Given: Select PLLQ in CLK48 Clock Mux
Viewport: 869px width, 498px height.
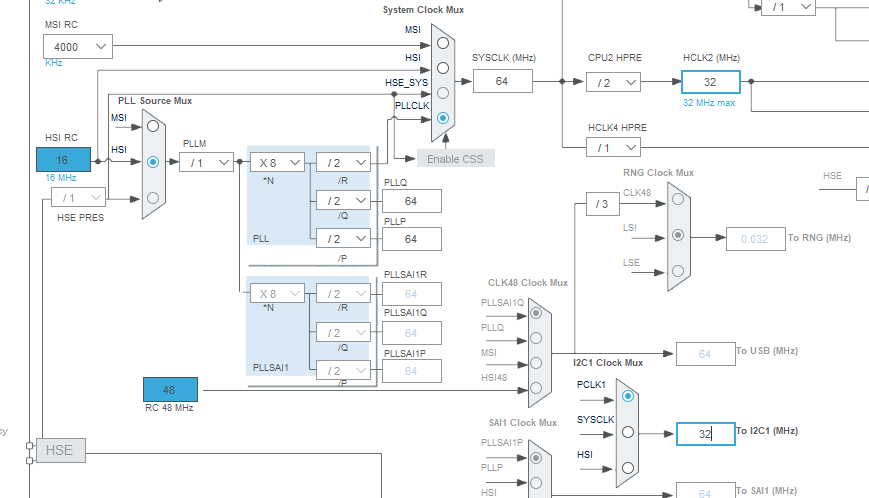Looking at the screenshot, I should [536, 338].
